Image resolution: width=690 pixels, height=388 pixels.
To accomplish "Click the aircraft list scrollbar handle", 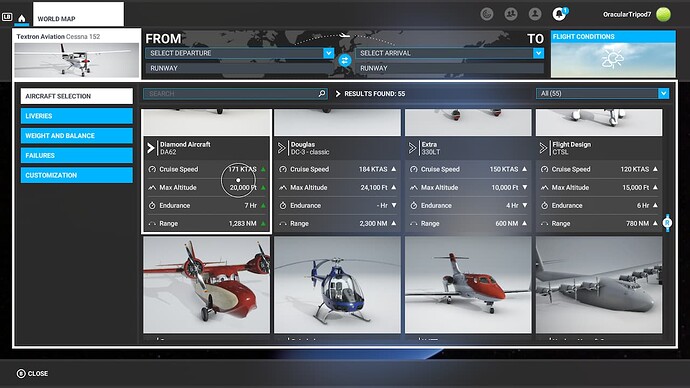I will [667, 223].
